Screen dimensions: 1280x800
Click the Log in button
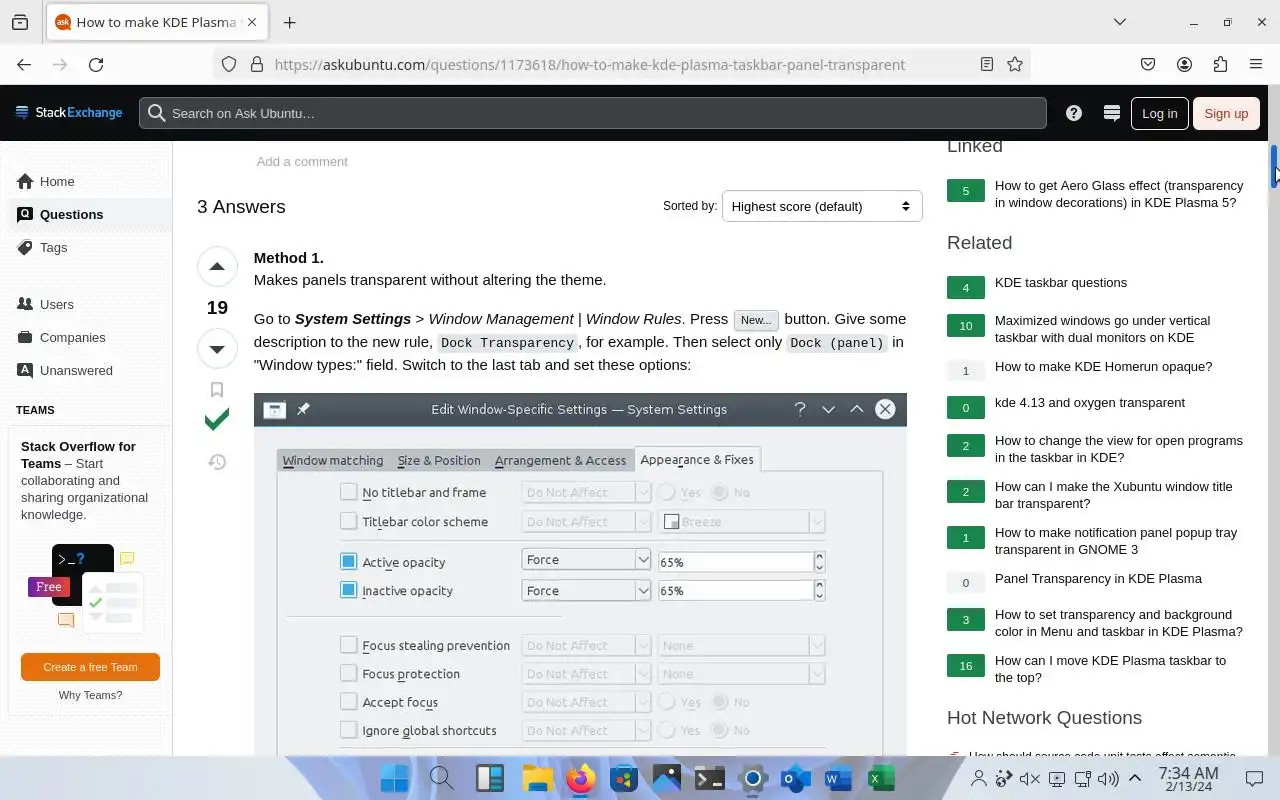pyautogui.click(x=1160, y=113)
